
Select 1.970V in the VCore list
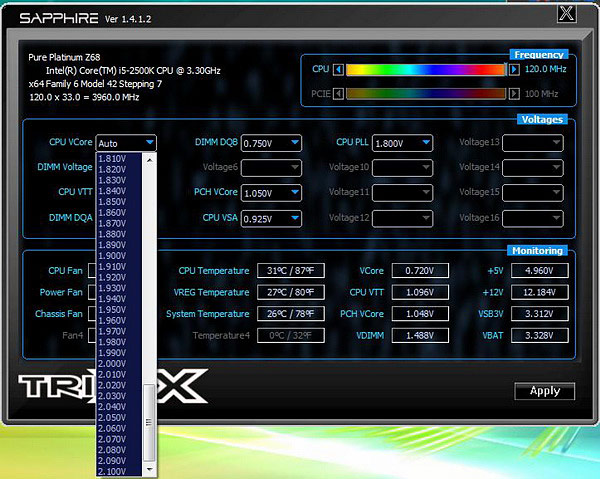pos(119,331)
